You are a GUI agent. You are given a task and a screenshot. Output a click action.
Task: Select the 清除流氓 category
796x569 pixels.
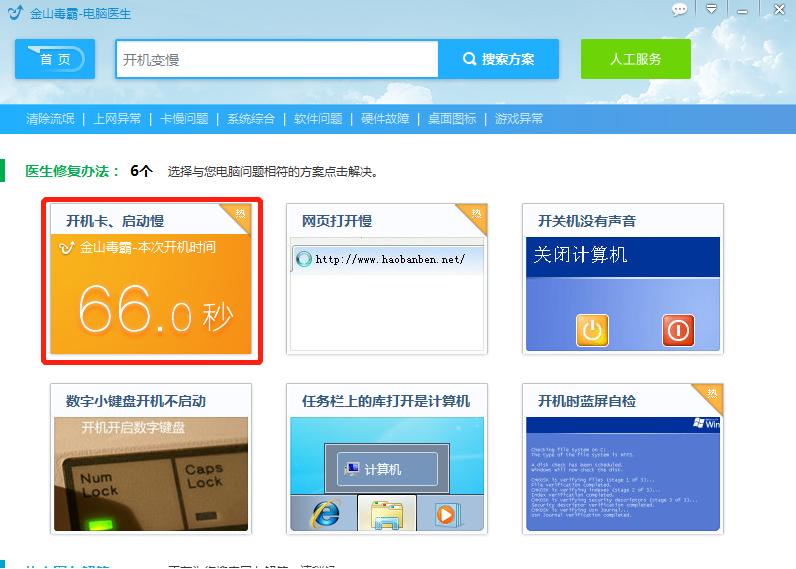pos(50,119)
